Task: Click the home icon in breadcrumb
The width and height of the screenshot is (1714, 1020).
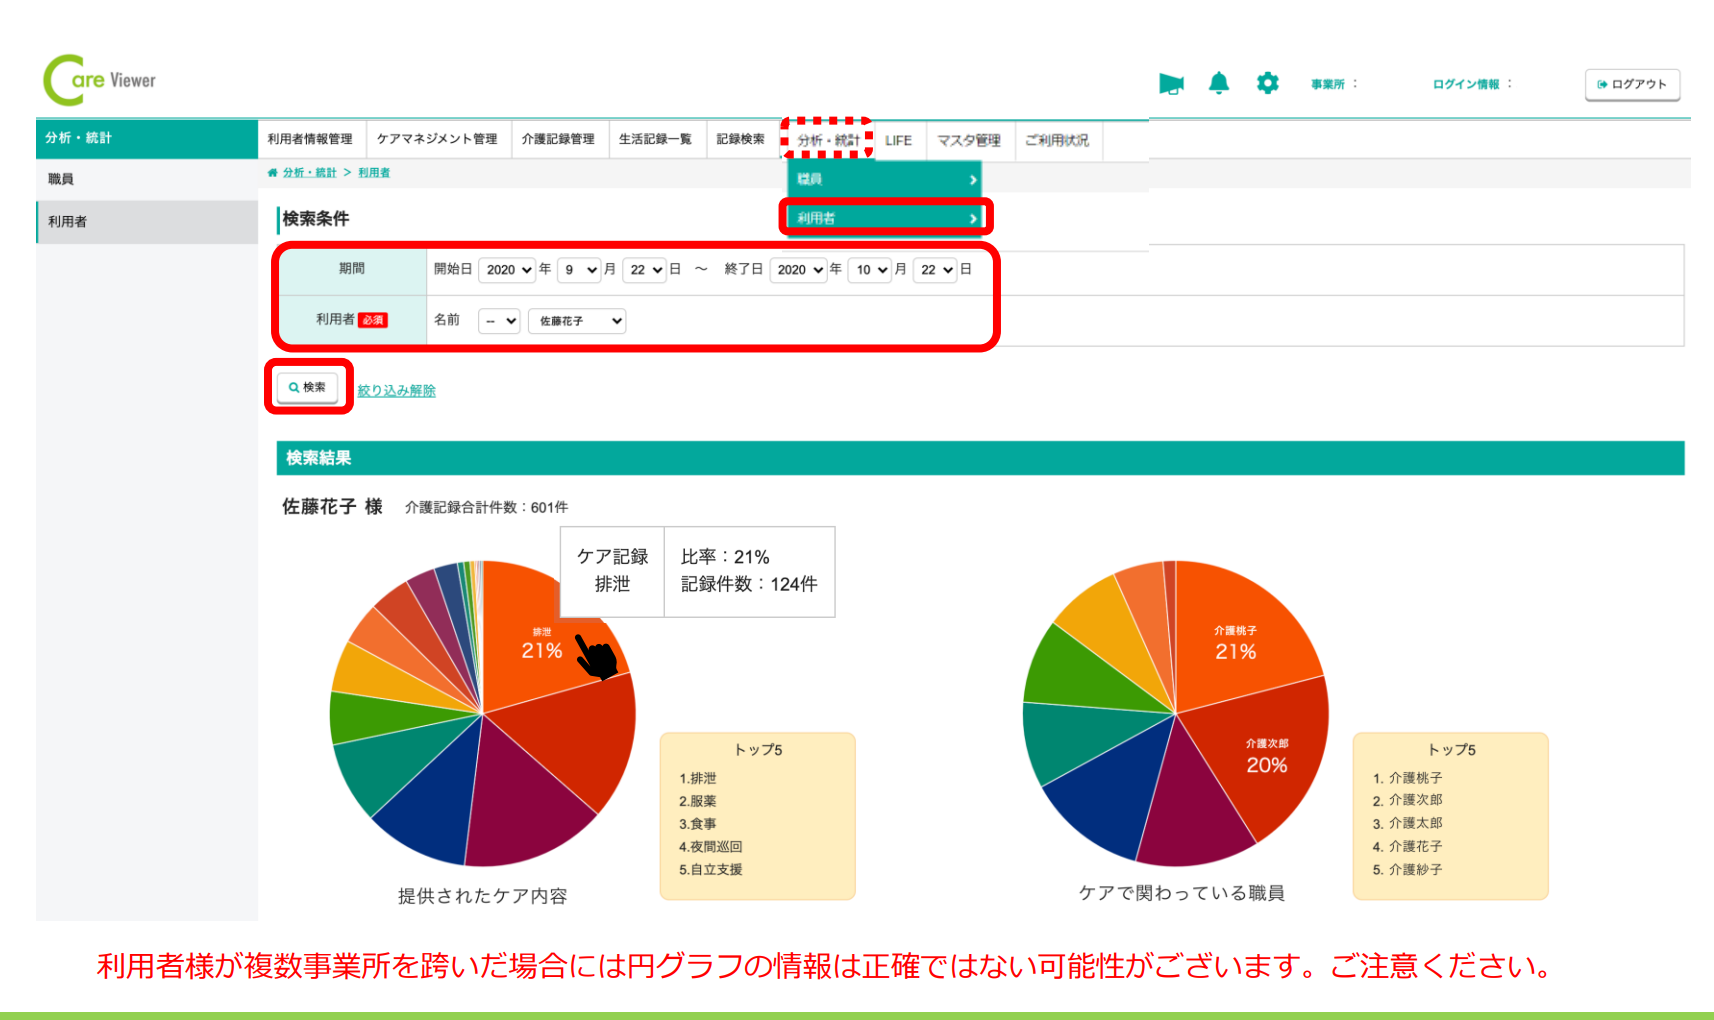Action: click(272, 173)
